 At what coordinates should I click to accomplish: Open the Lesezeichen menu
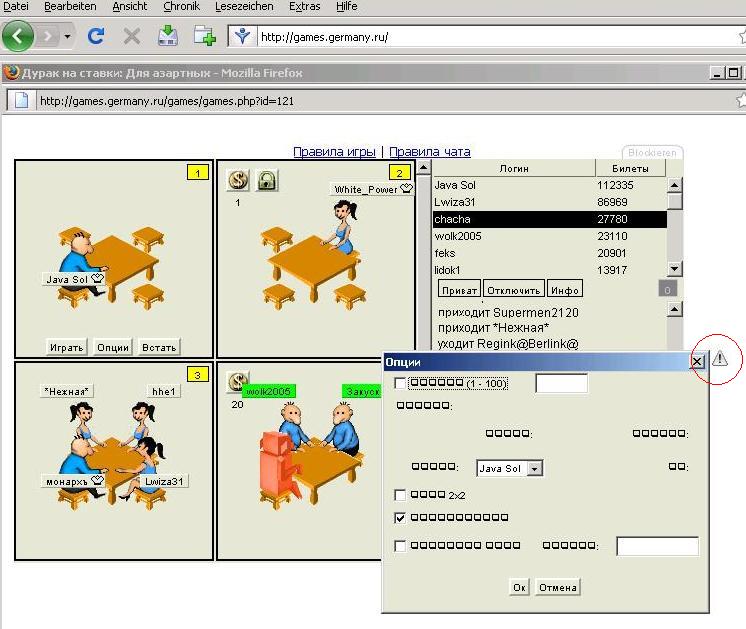[246, 6]
